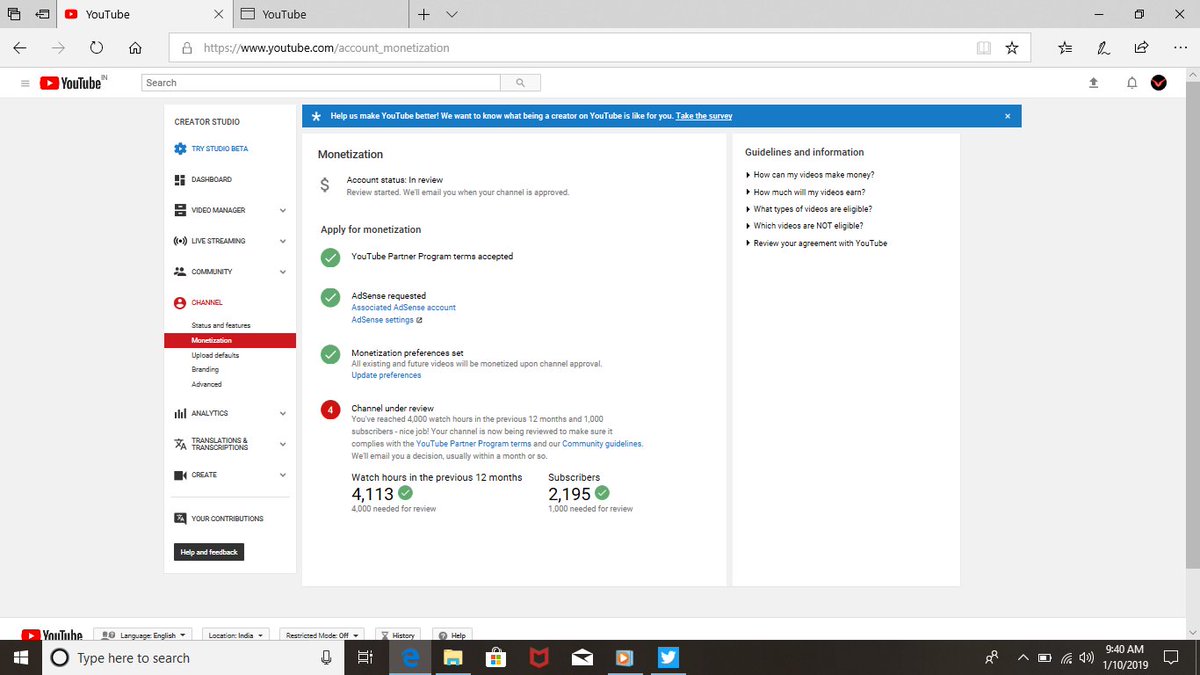Click the Community people icon
The image size is (1200, 675).
click(180, 272)
